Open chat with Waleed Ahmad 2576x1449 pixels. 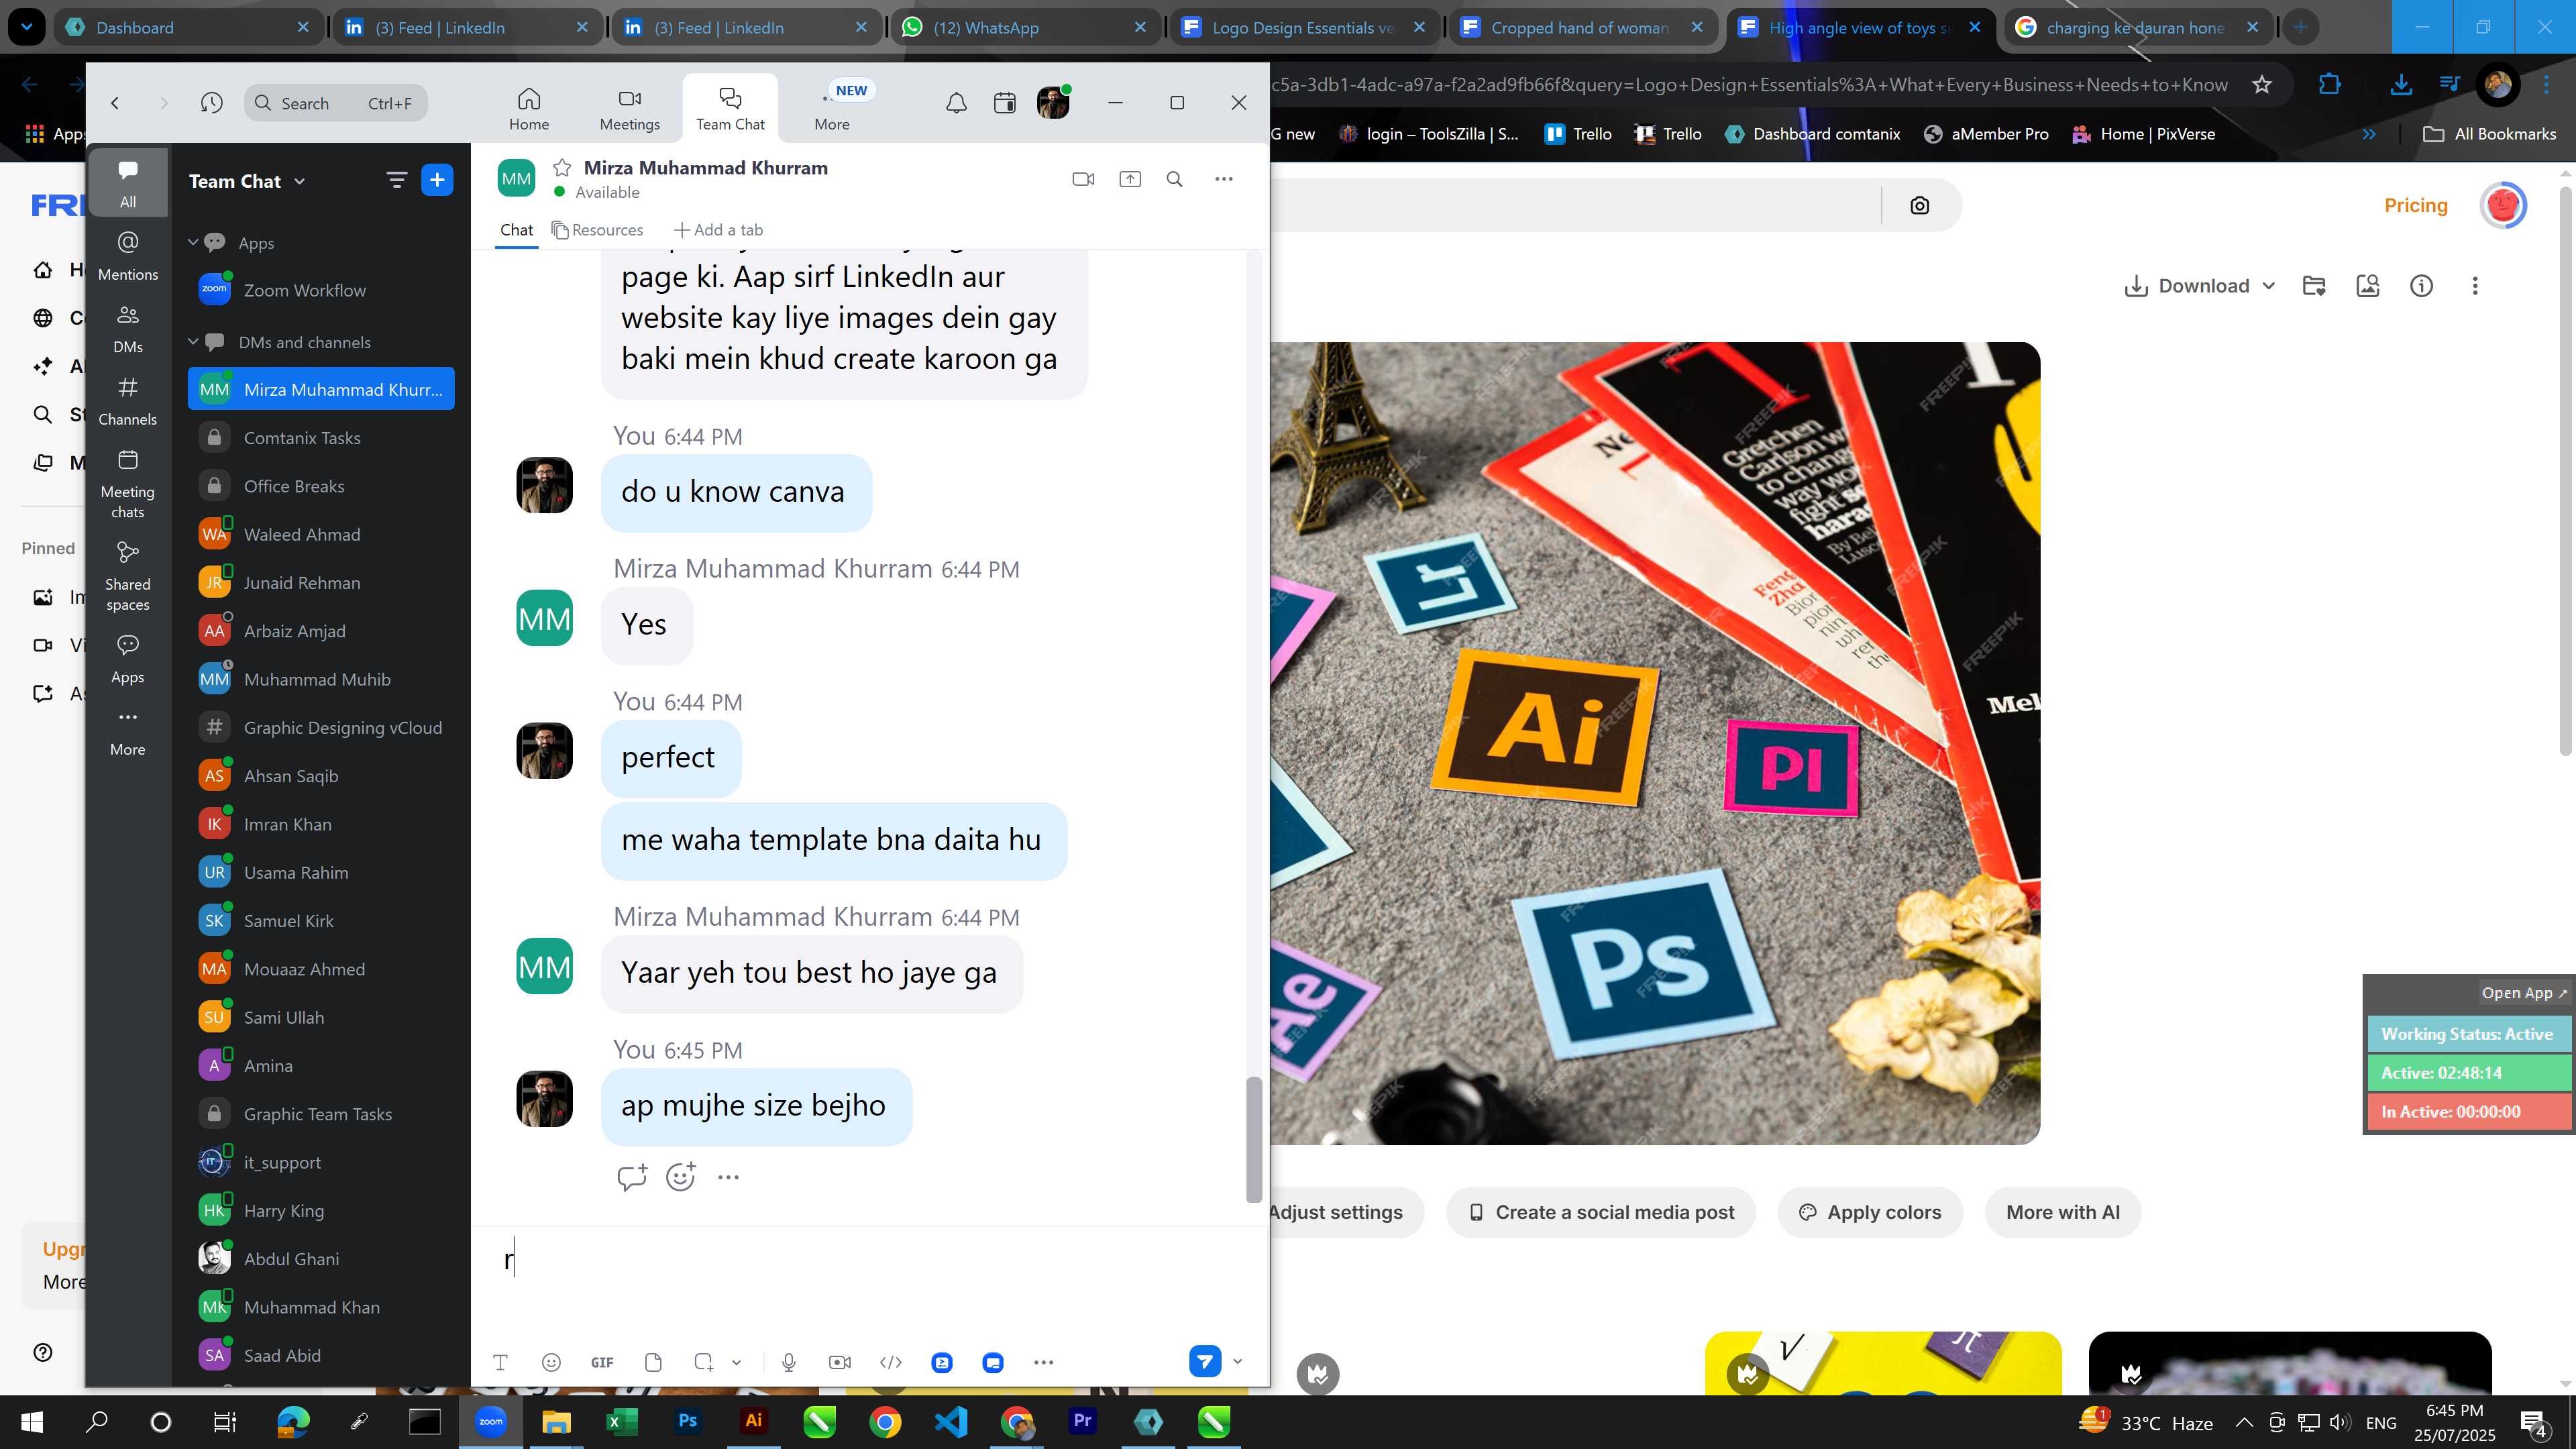pyautogui.click(x=321, y=534)
